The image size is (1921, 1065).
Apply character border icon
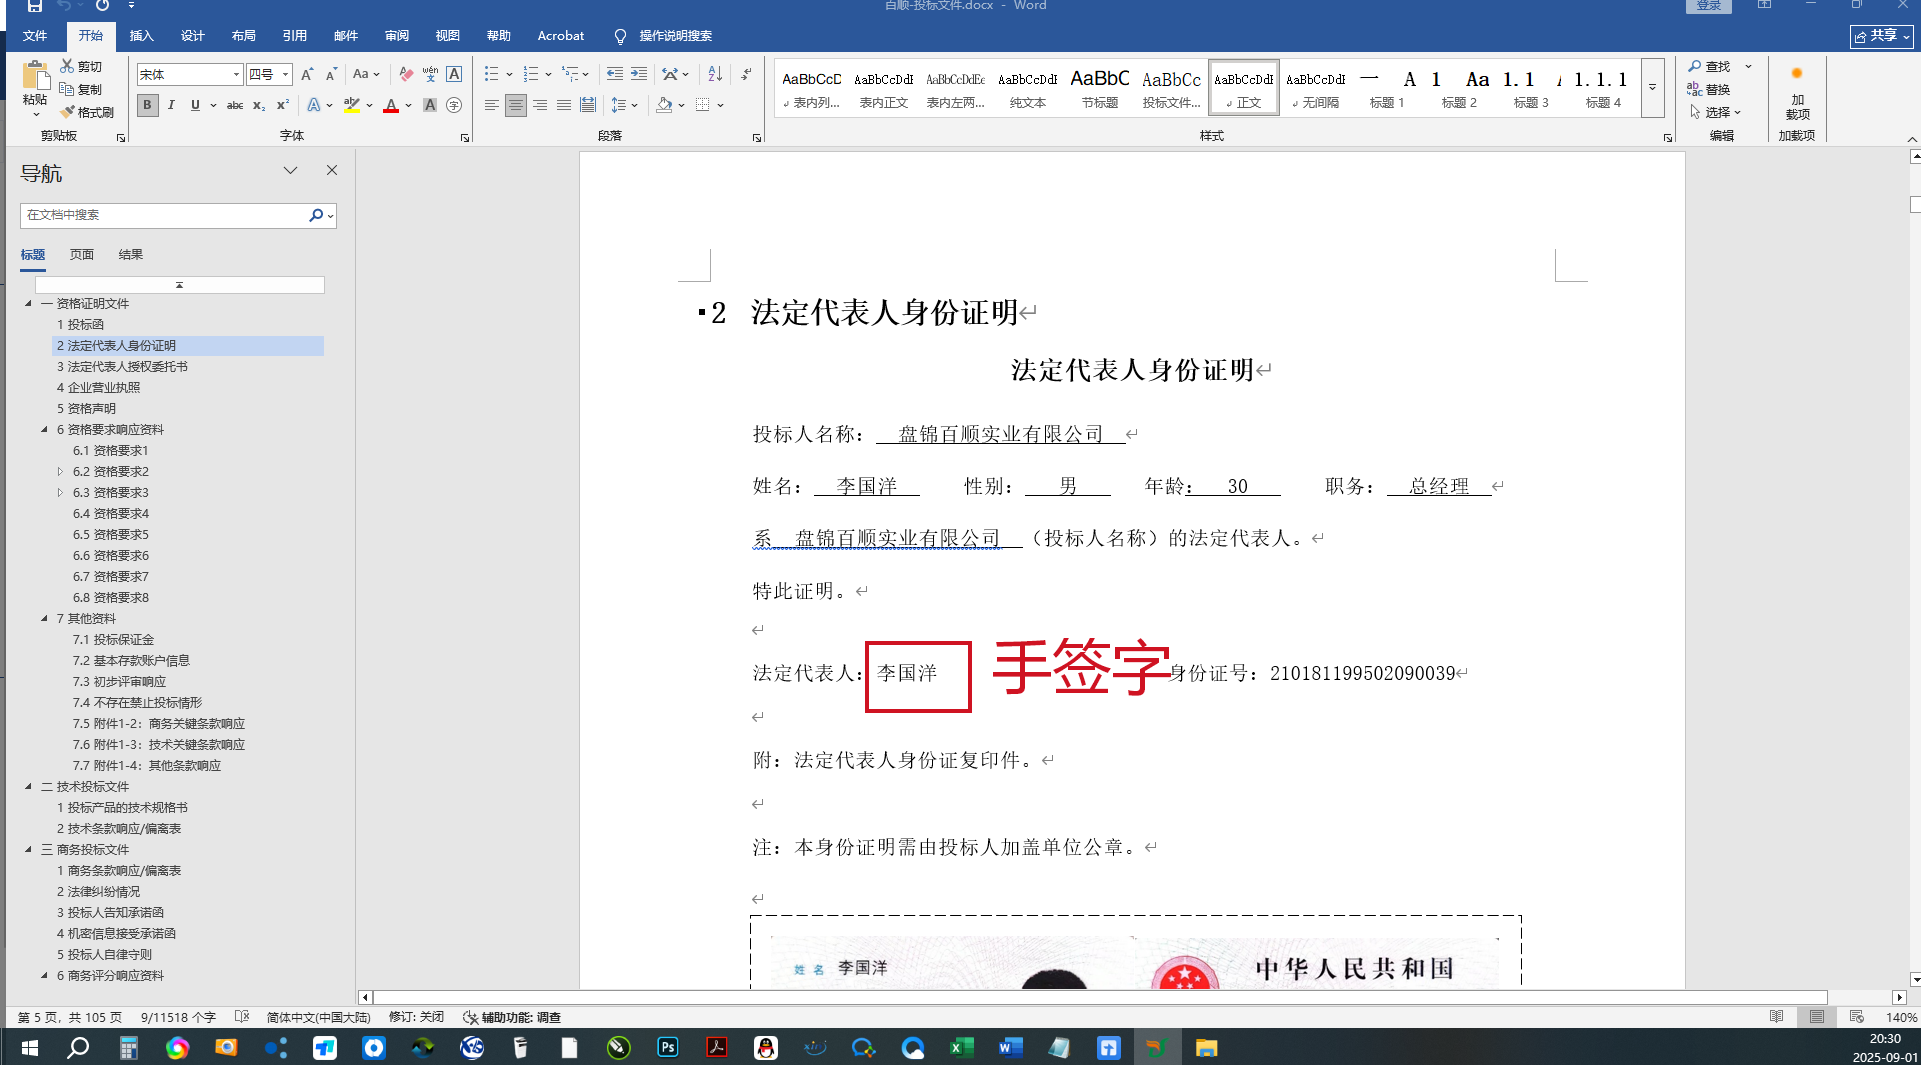tap(454, 74)
